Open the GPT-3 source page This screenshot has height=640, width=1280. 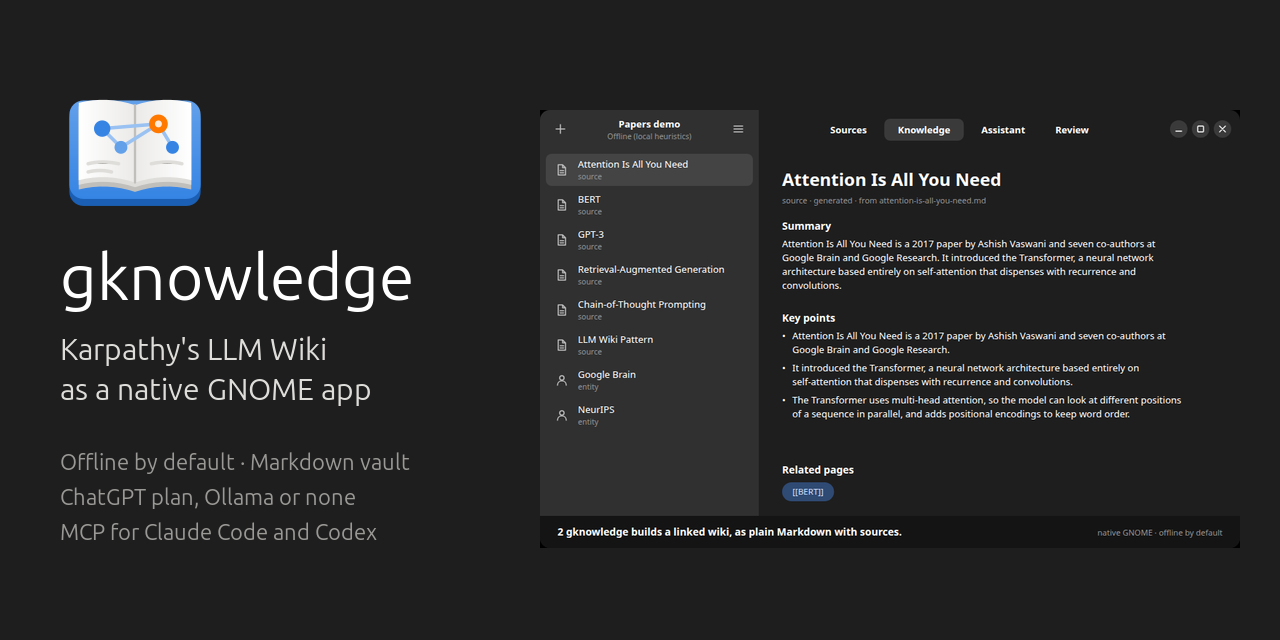[649, 240]
